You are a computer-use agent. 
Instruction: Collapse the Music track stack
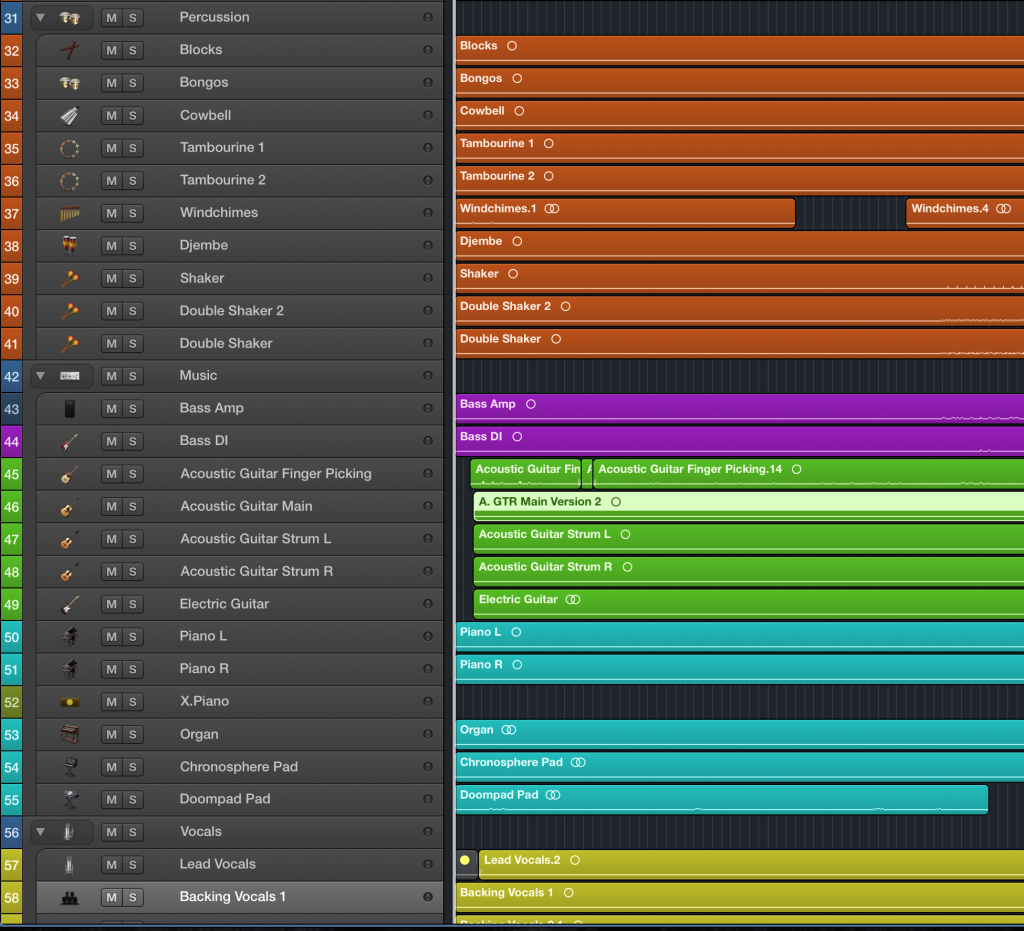tap(40, 376)
